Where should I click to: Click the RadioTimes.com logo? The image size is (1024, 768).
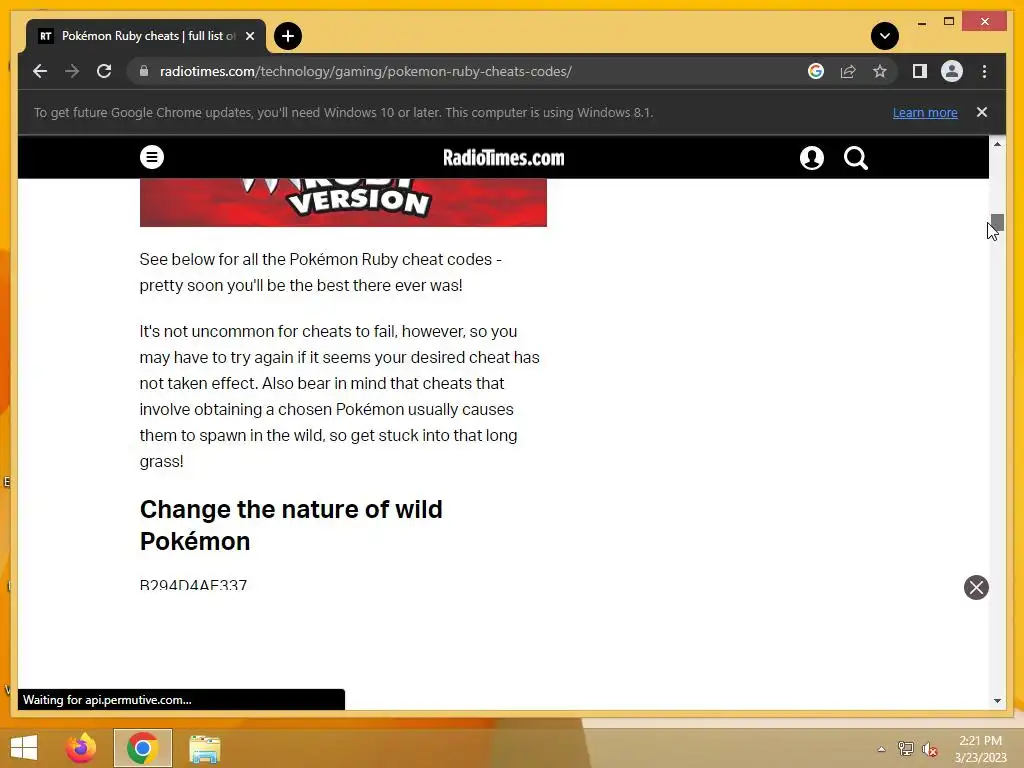click(504, 157)
